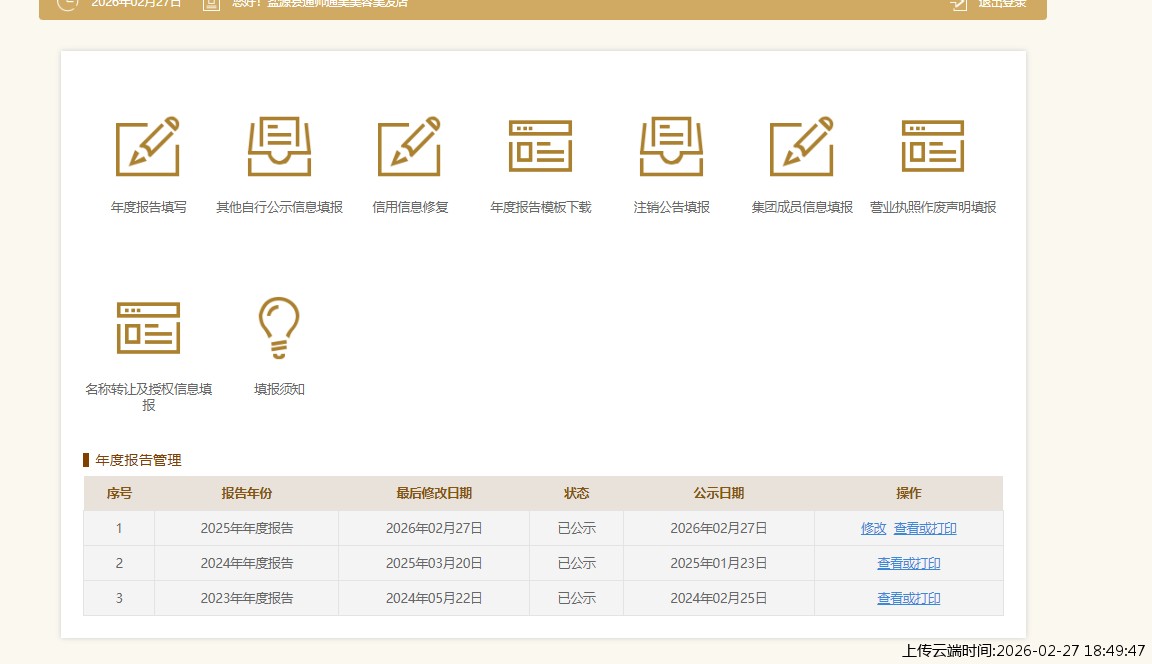Click the 操作 column header
The width and height of the screenshot is (1152, 664).
(908, 493)
